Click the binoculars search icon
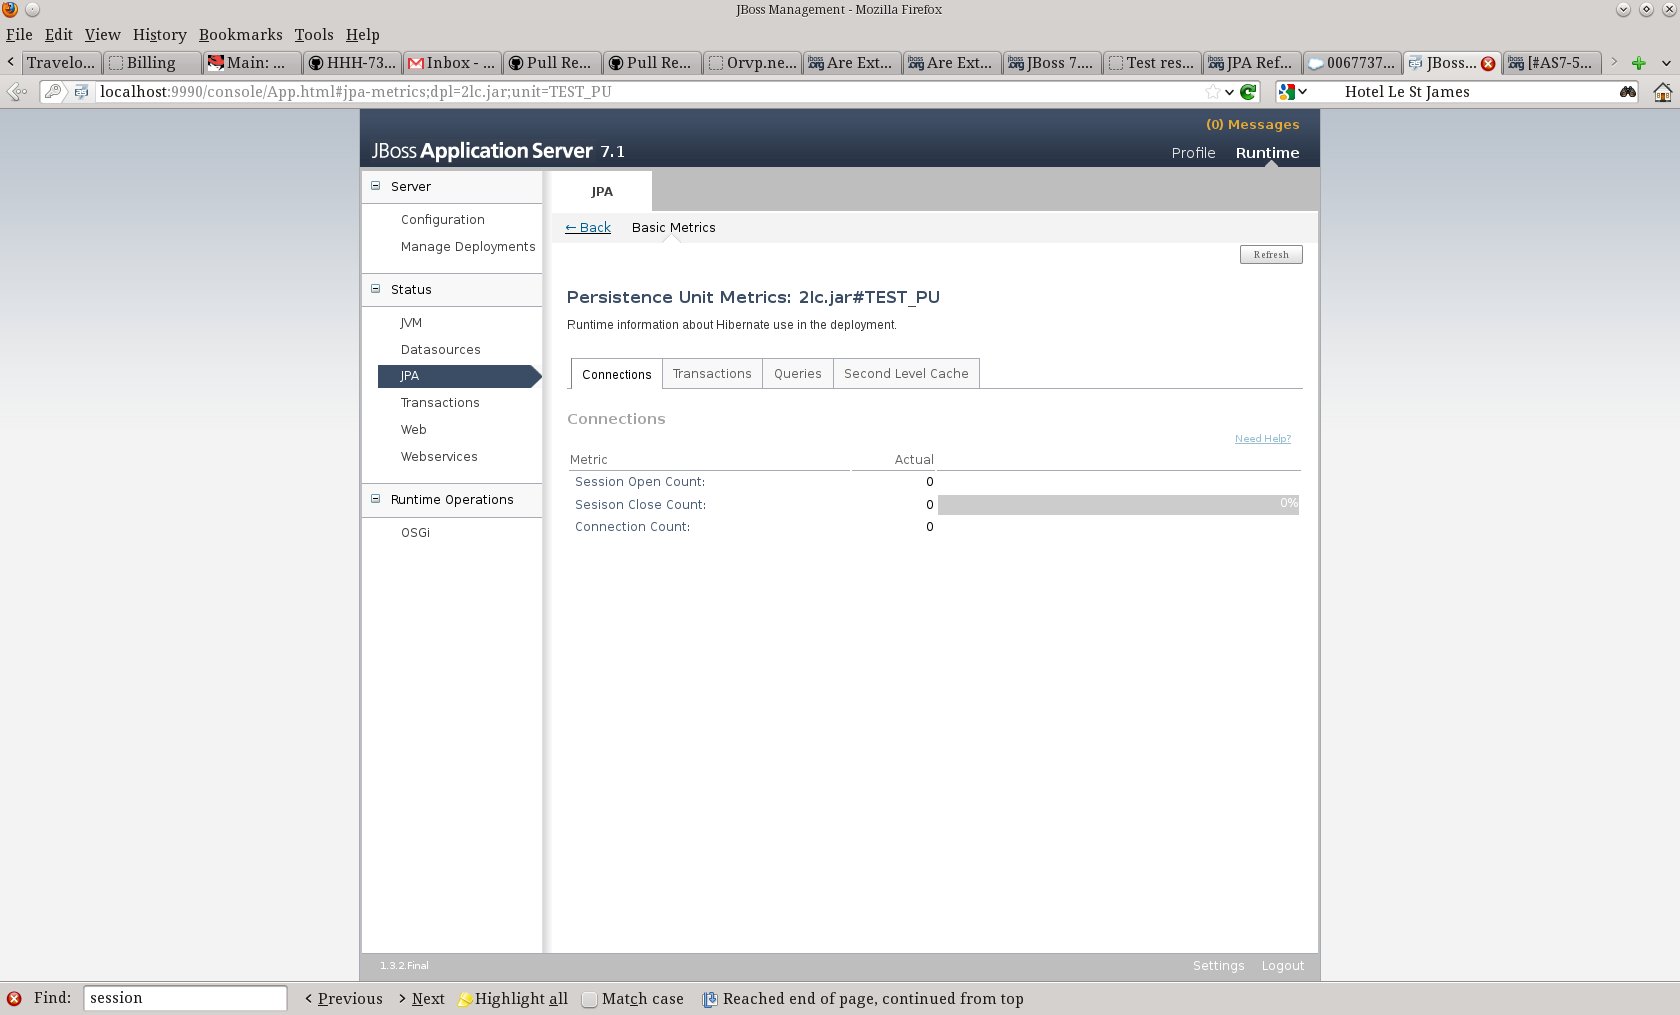Viewport: 1680px width, 1015px height. (1628, 92)
